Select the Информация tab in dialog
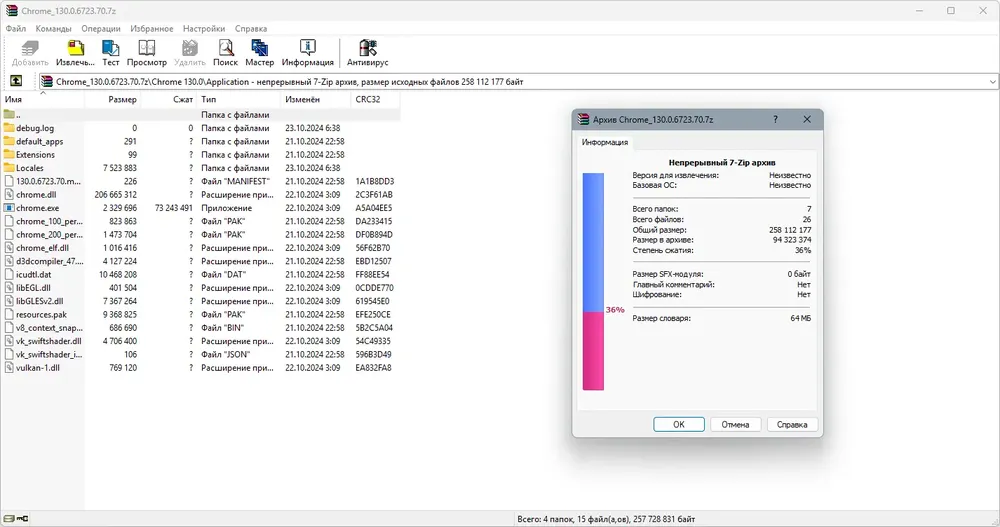The width and height of the screenshot is (1000, 527). (605, 142)
